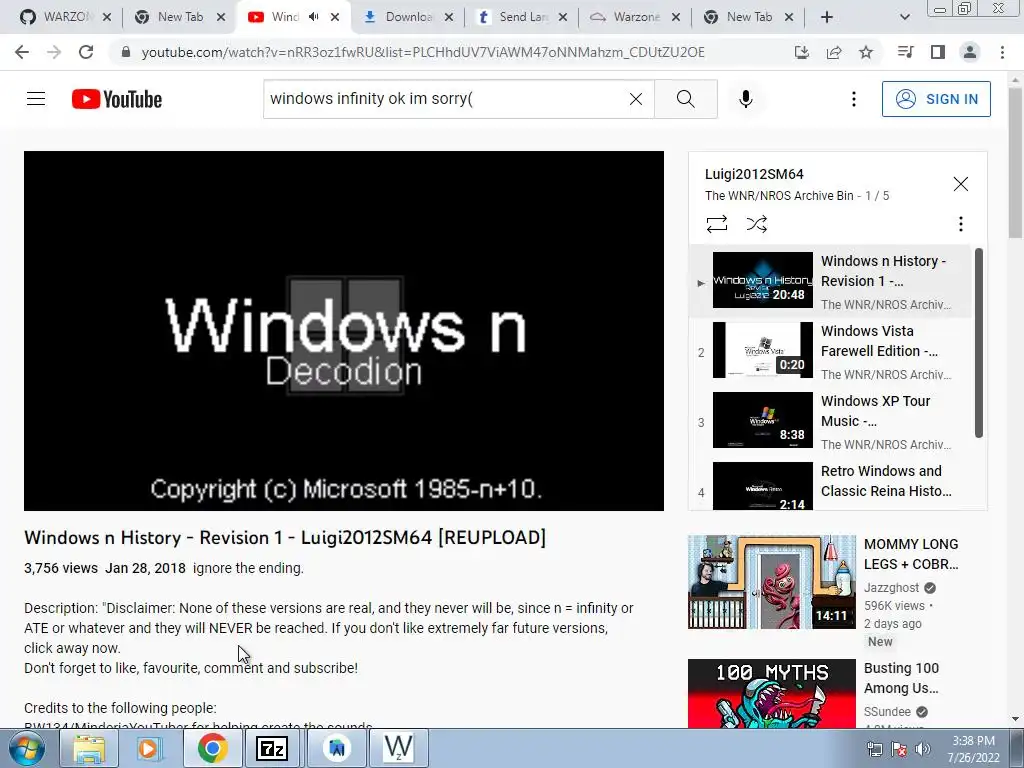The height and width of the screenshot is (768, 1024).
Task: Close the playlist panel
Action: (x=961, y=184)
